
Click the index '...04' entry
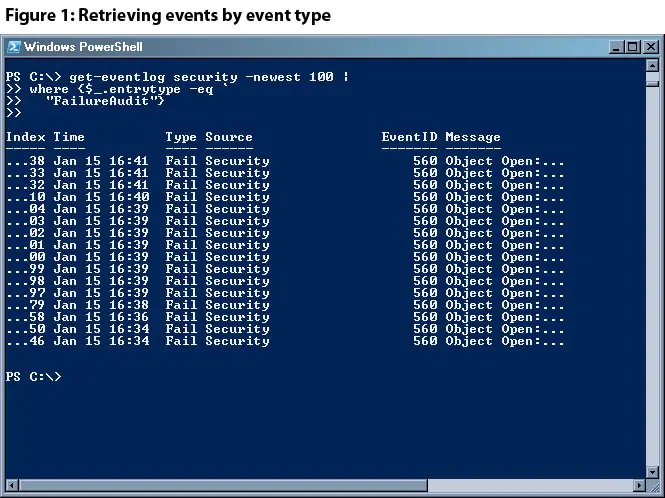pyautogui.click(x=25, y=209)
